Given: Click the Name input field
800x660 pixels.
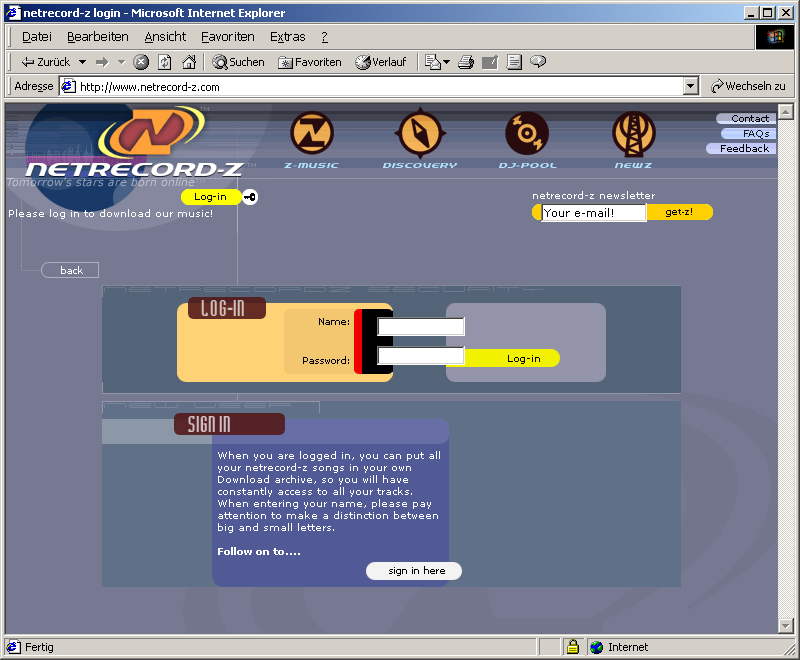Looking at the screenshot, I should click(x=421, y=326).
